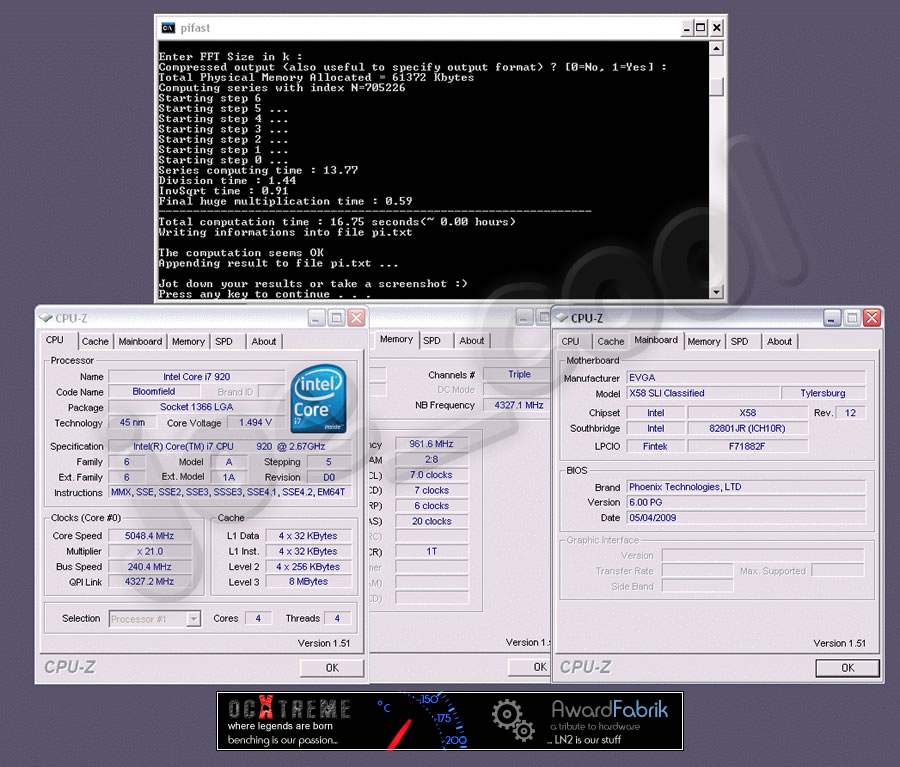The image size is (900, 767).
Task: Click pifast scrollbar down arrow
Action: click(x=716, y=292)
